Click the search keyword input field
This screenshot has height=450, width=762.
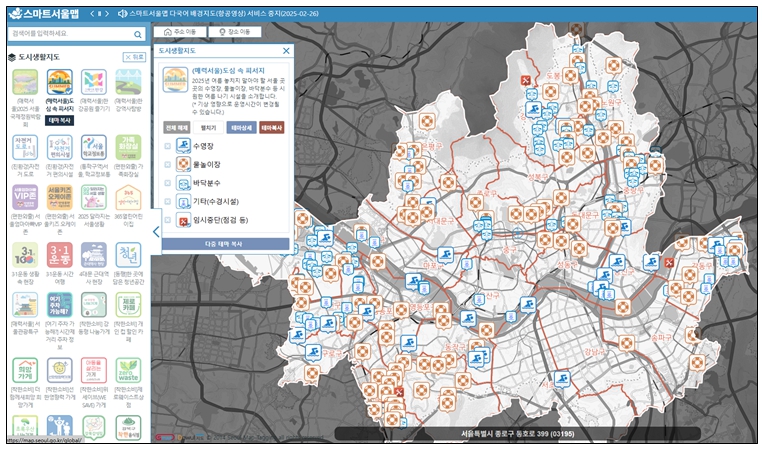pos(68,34)
